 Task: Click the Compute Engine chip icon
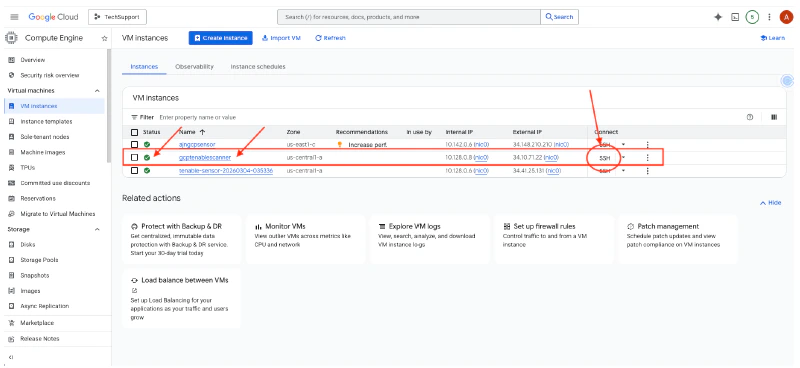[x=10, y=38]
